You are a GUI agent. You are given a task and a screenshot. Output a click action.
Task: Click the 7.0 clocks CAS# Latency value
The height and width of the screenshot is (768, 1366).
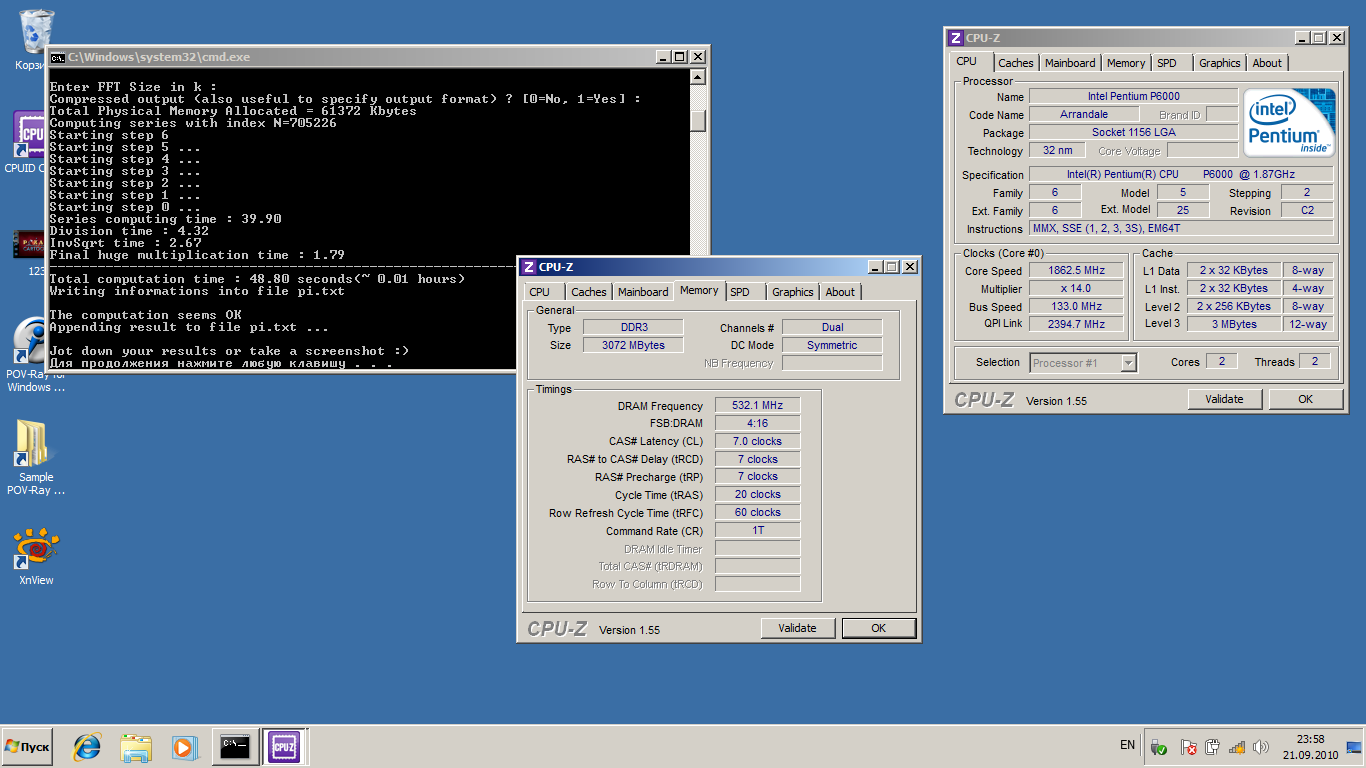(757, 441)
